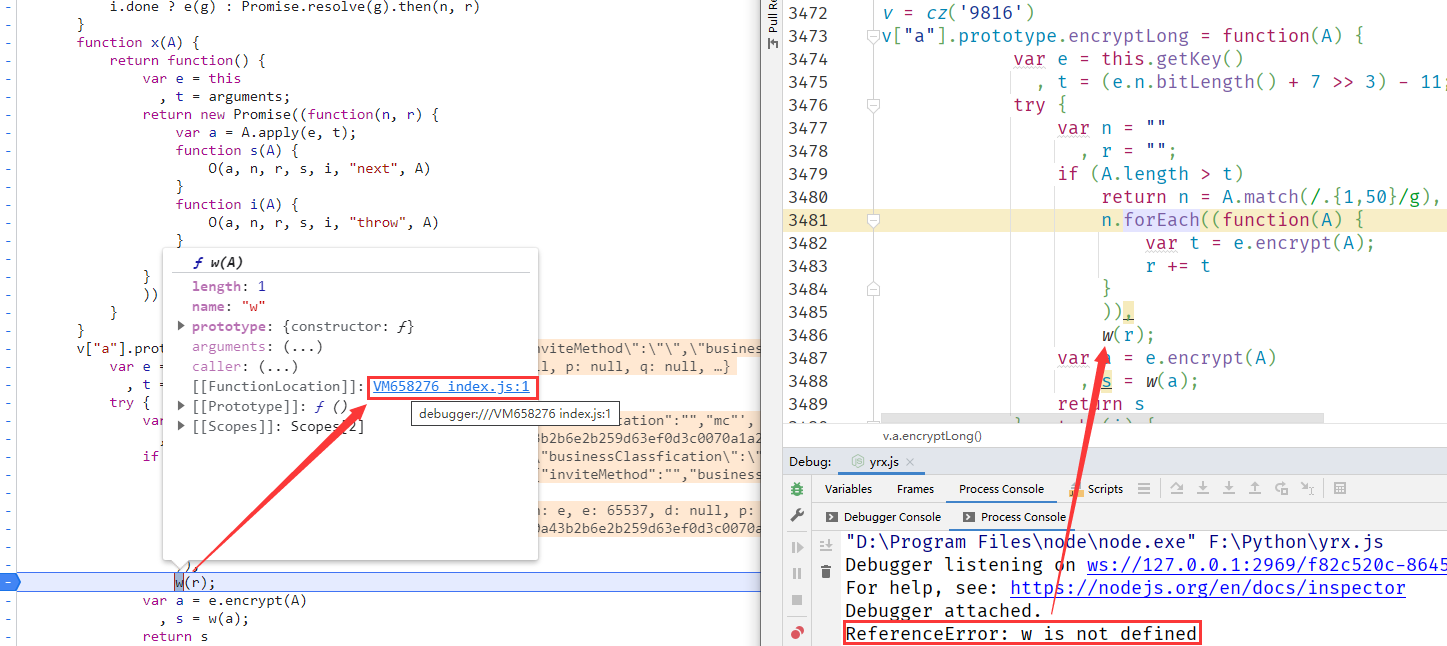
Task: Toggle the active breakpoint marker on w(r) line
Action: (10, 582)
